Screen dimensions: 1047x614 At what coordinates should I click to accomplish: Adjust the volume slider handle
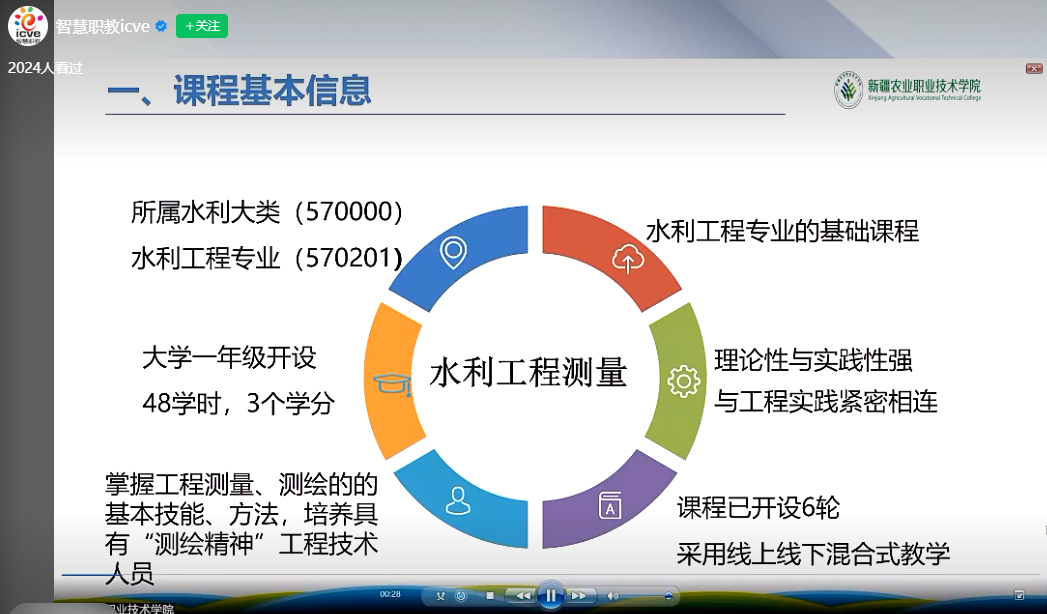pyautogui.click(x=667, y=596)
